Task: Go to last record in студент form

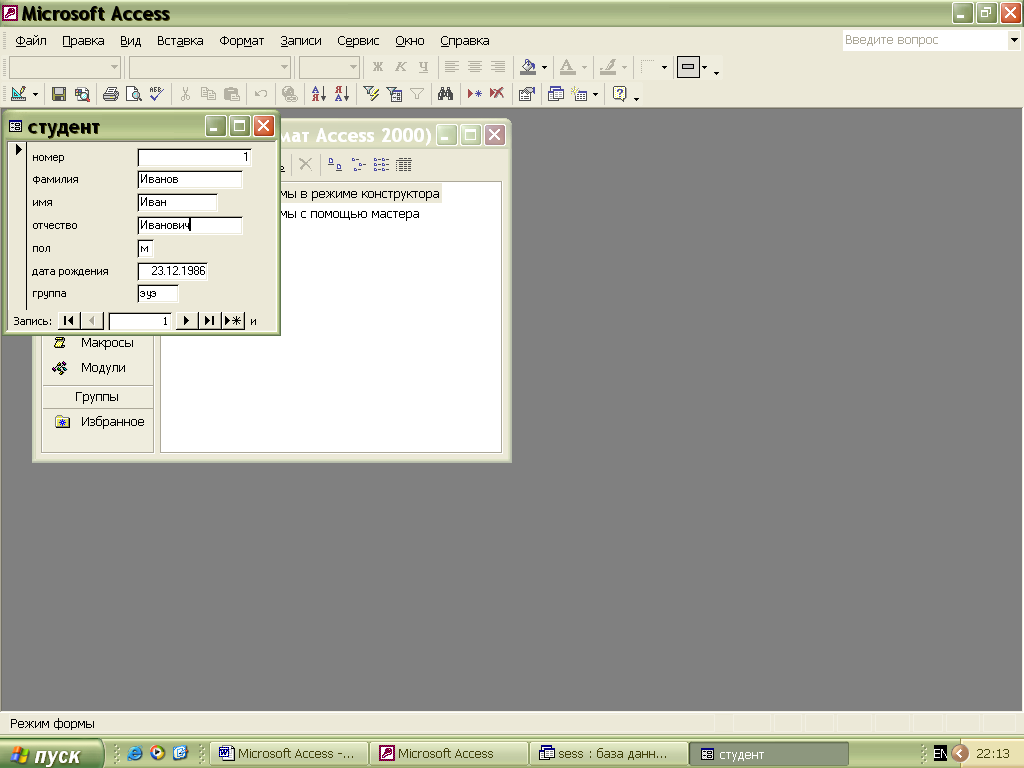Action: (x=209, y=321)
